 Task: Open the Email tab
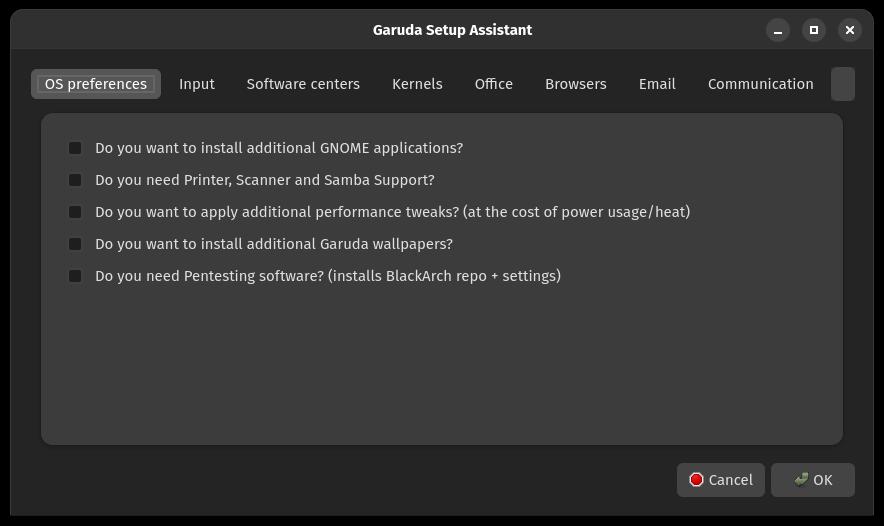657,84
